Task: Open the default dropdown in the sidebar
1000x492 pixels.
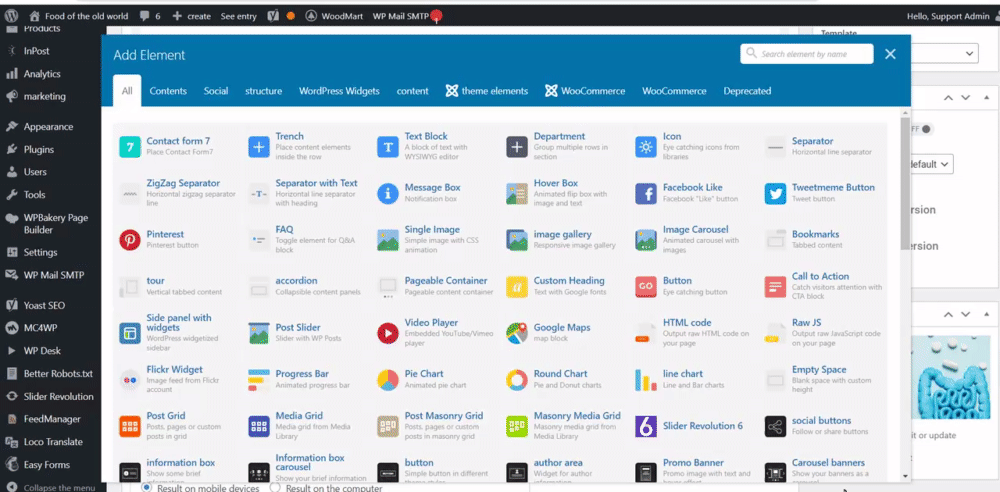Action: (932, 164)
